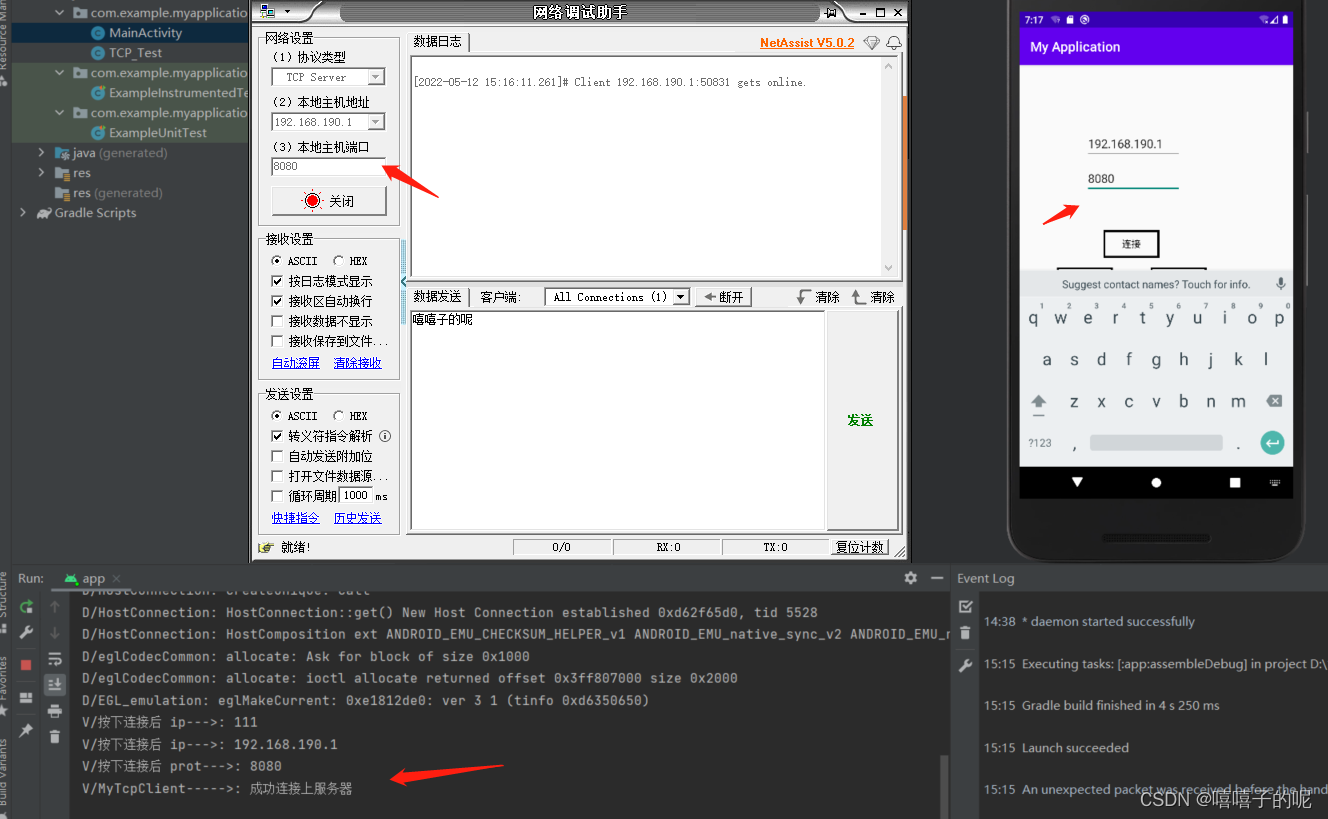Viewport: 1328px width, 819px height.
Task: Click the wrench icon in Run panel
Action: [26, 633]
